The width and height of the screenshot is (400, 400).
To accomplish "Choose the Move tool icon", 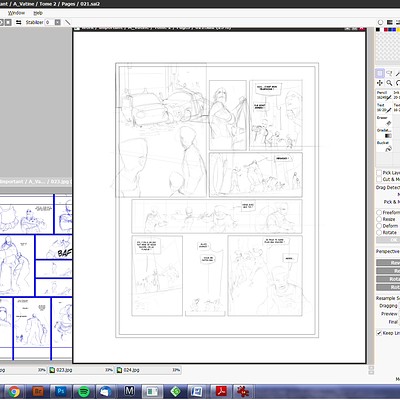I will (x=379, y=83).
